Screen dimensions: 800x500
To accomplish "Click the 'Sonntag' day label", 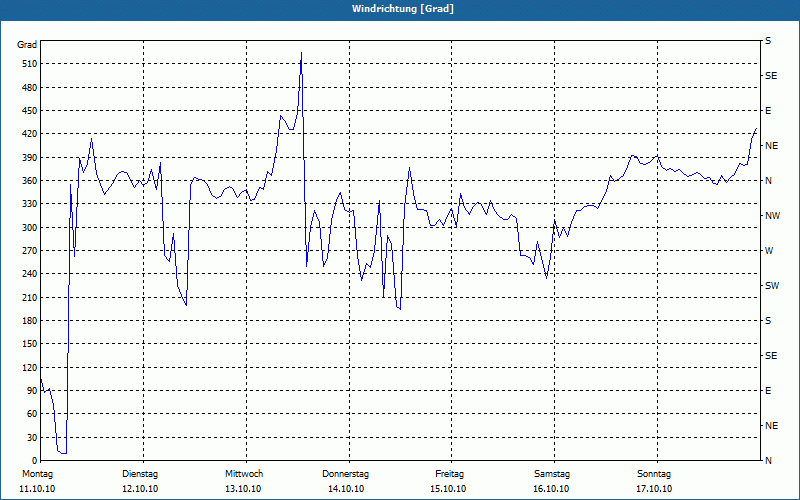I will click(x=654, y=474).
